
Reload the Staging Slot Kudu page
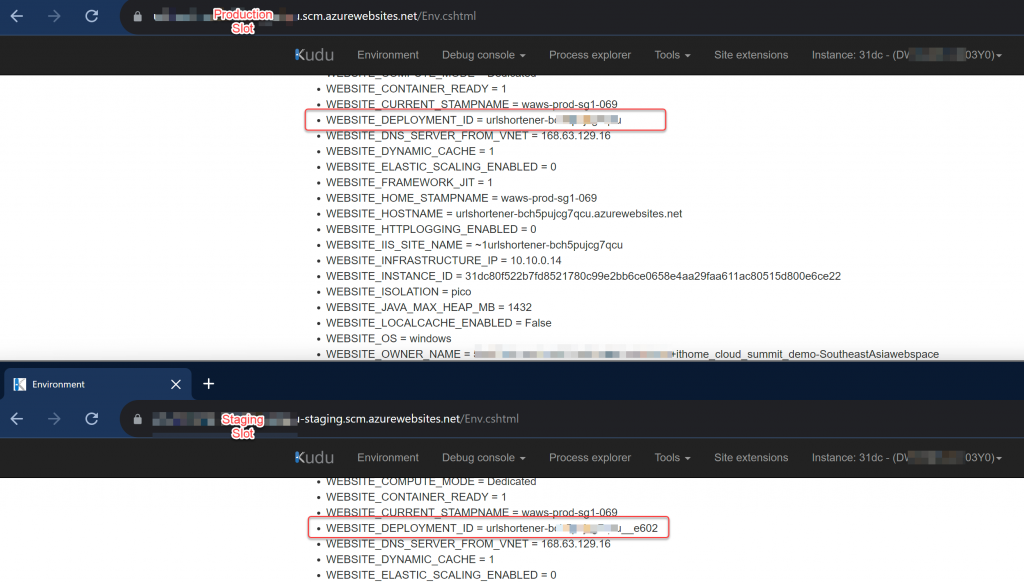91,419
